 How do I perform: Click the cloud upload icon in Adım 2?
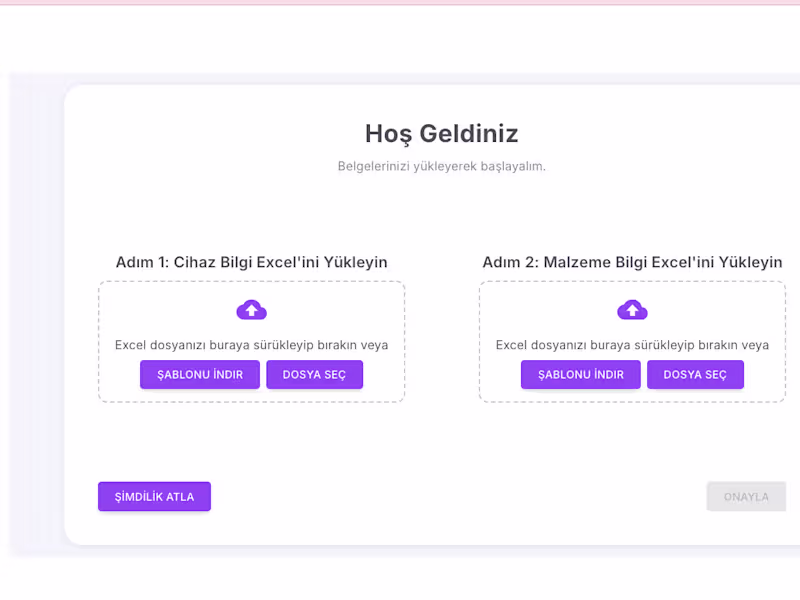coord(631,309)
